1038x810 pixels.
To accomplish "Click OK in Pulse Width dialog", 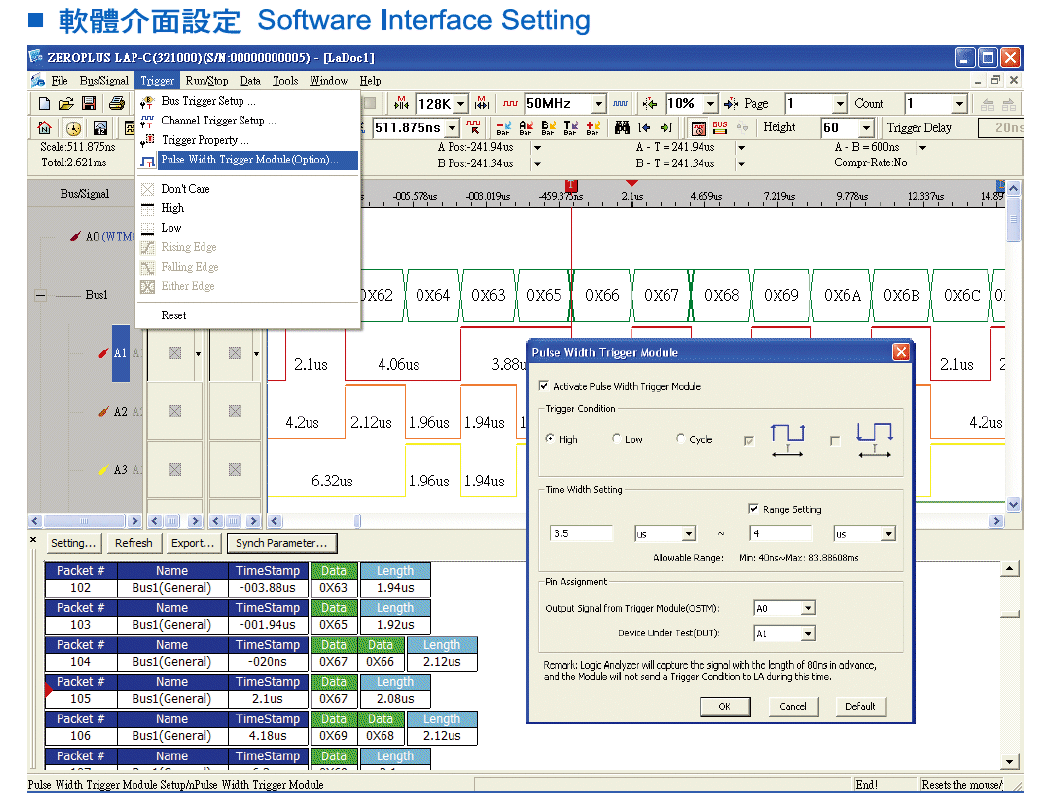I will tap(725, 707).
